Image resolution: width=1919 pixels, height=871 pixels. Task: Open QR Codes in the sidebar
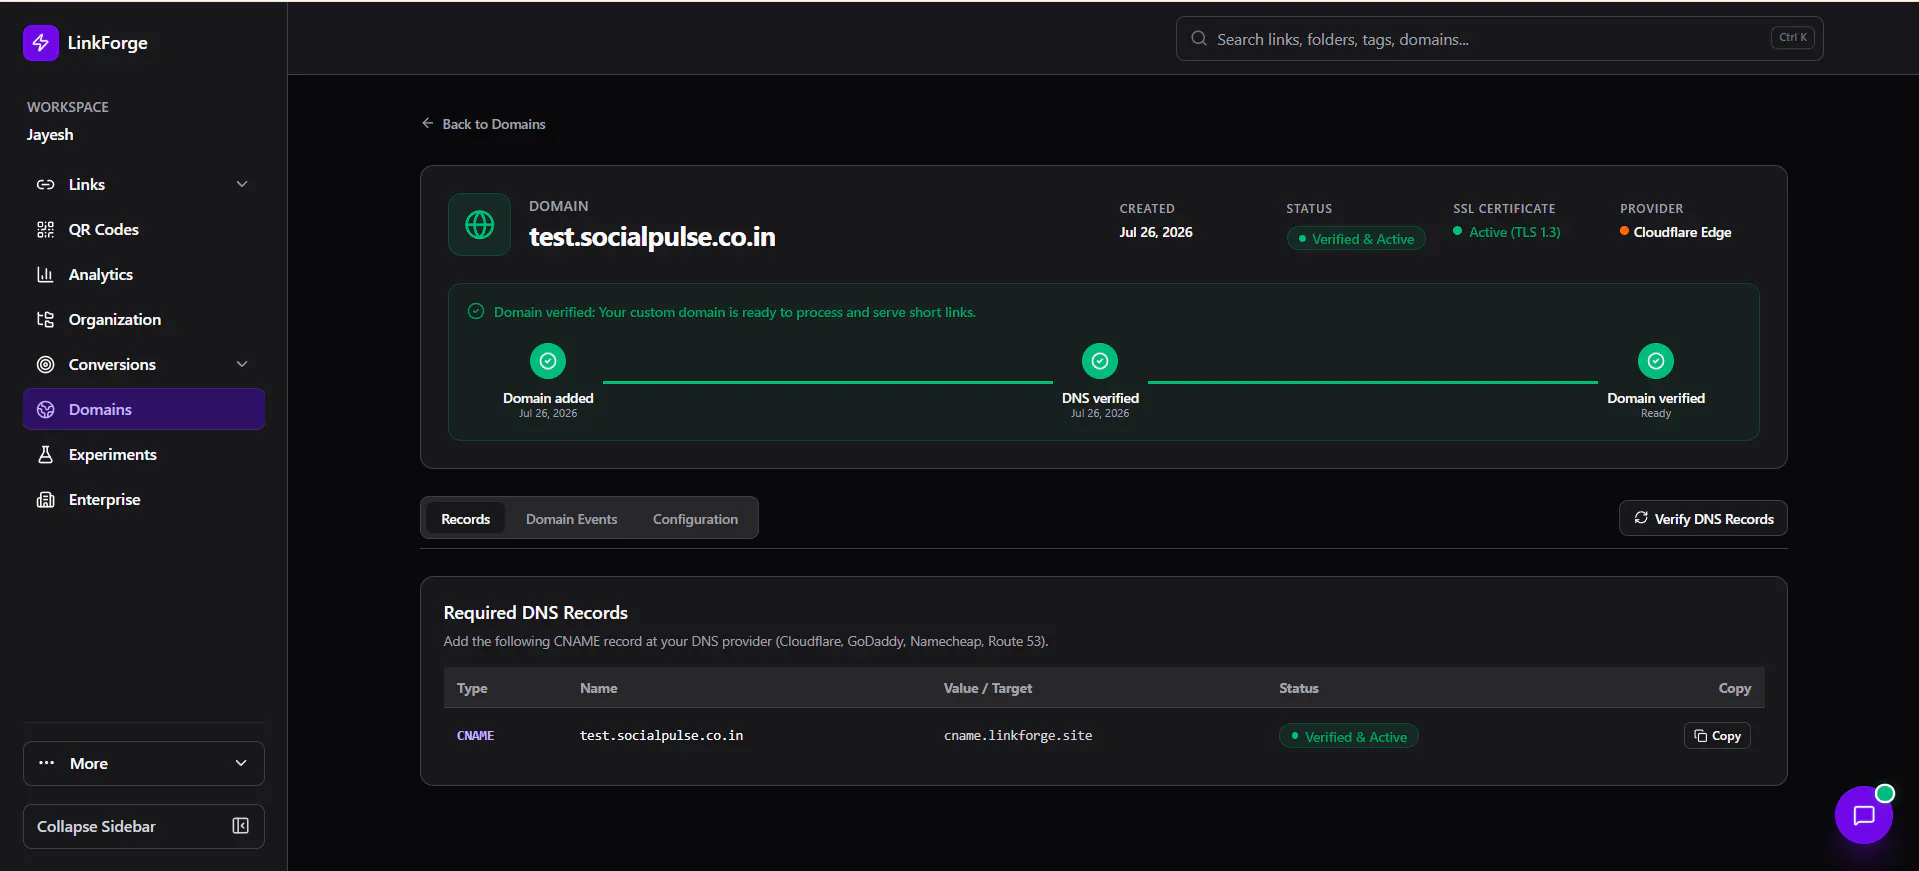coord(144,230)
